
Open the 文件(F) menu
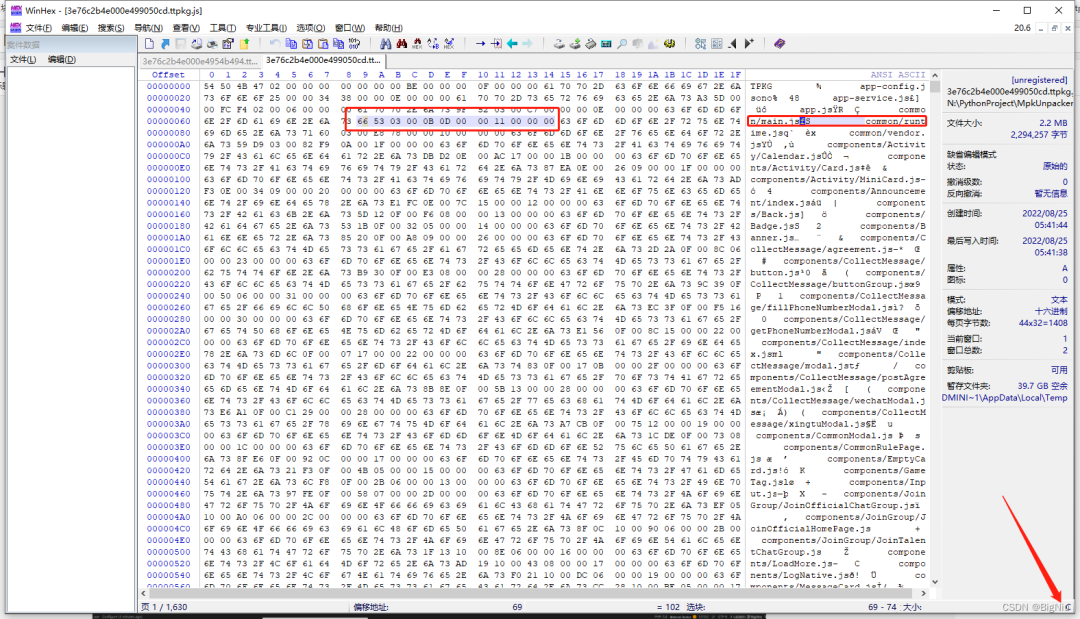39,28
